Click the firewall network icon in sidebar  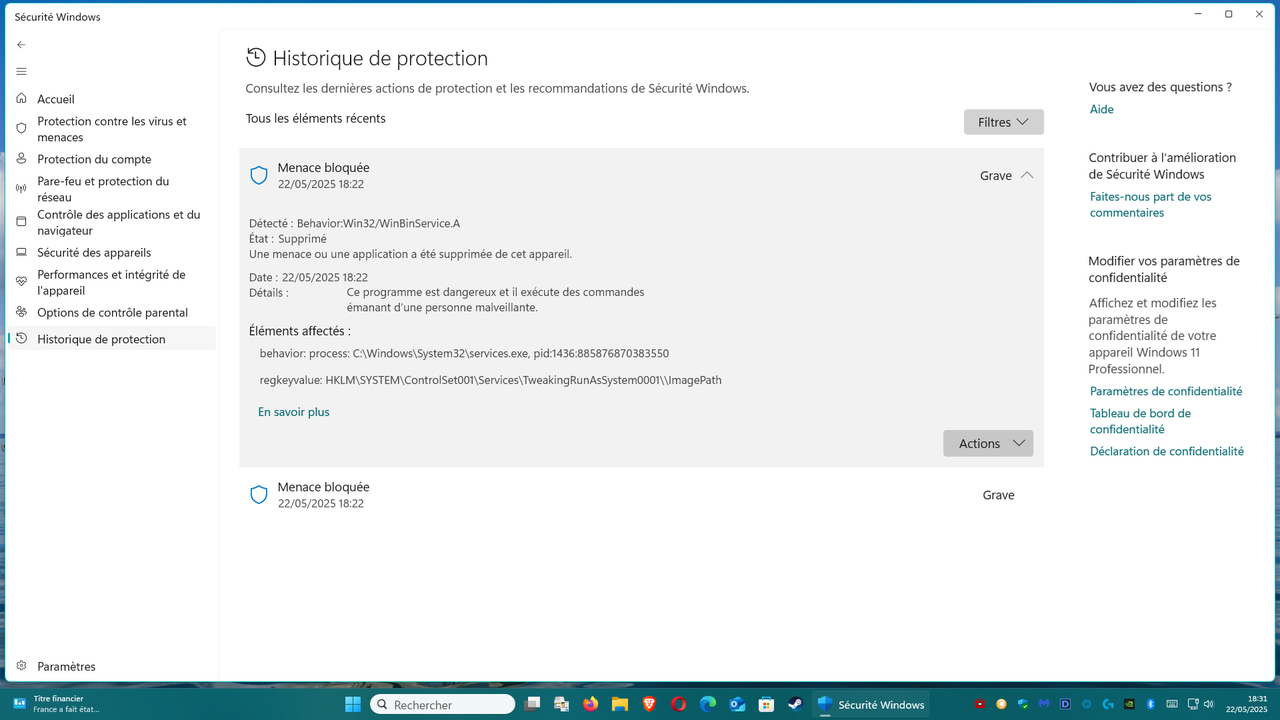coord(21,189)
